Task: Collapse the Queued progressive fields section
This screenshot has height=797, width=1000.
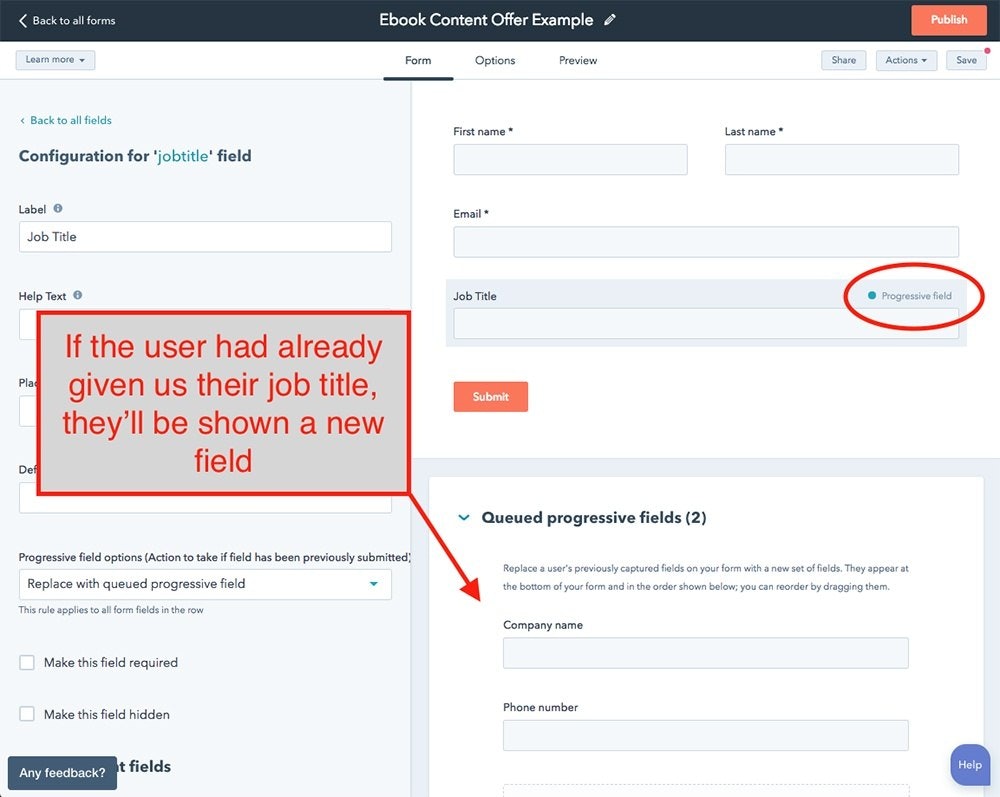Action: coord(464,518)
